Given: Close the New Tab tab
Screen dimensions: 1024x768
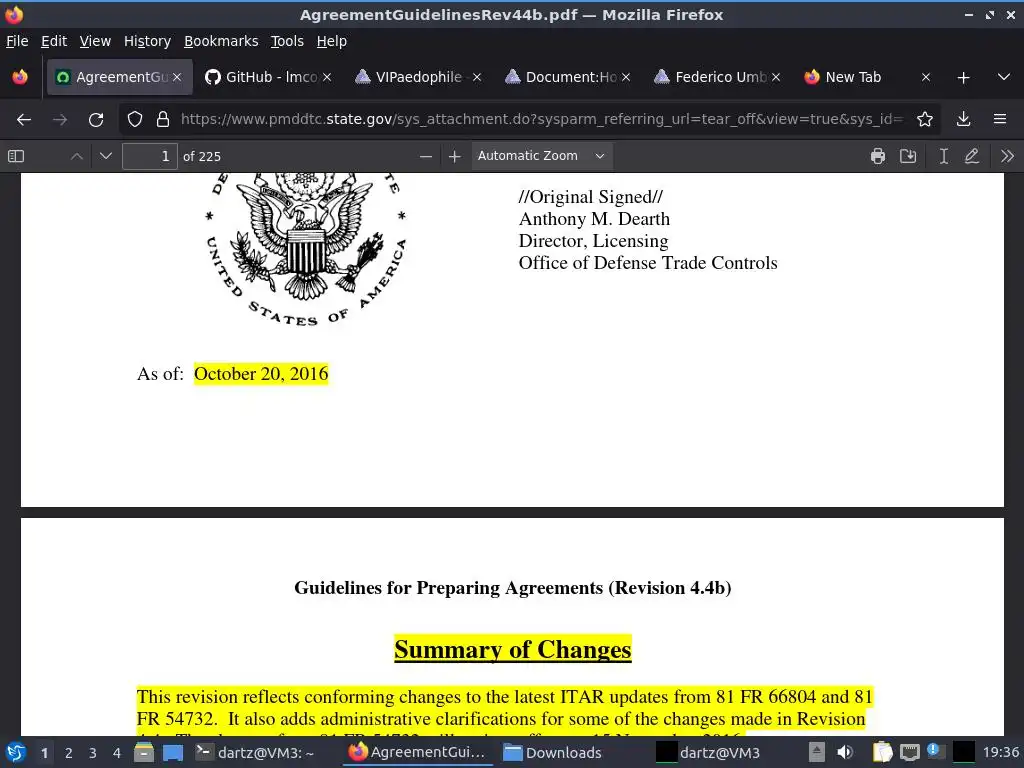Looking at the screenshot, I should click(x=926, y=77).
